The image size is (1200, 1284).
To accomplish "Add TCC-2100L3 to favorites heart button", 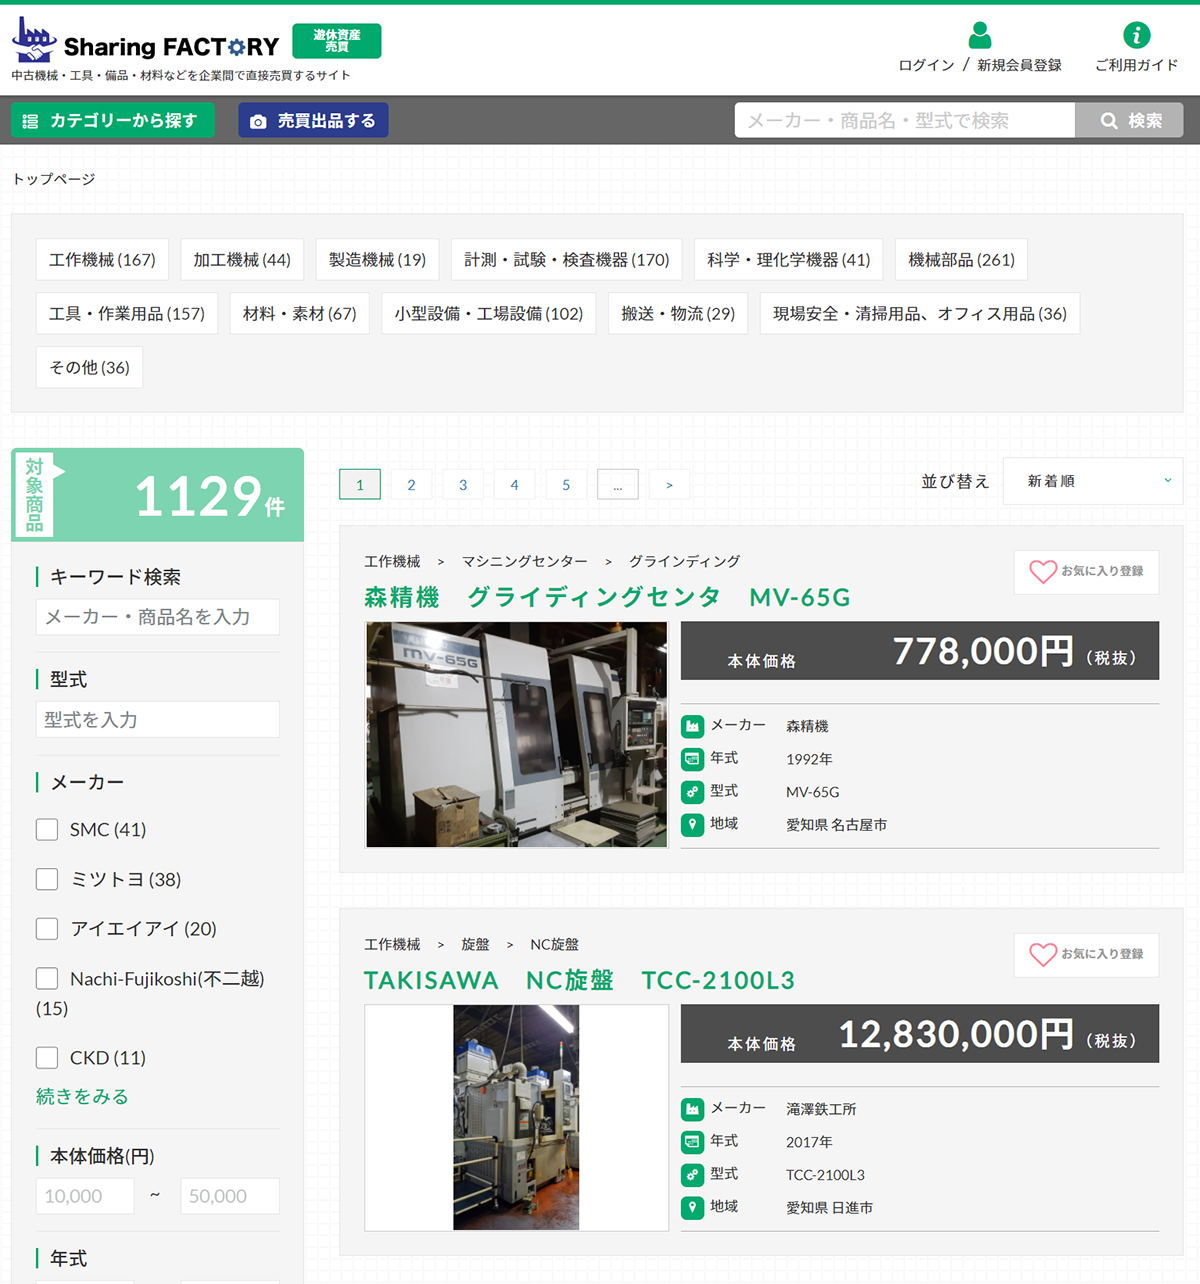I will click(1087, 955).
